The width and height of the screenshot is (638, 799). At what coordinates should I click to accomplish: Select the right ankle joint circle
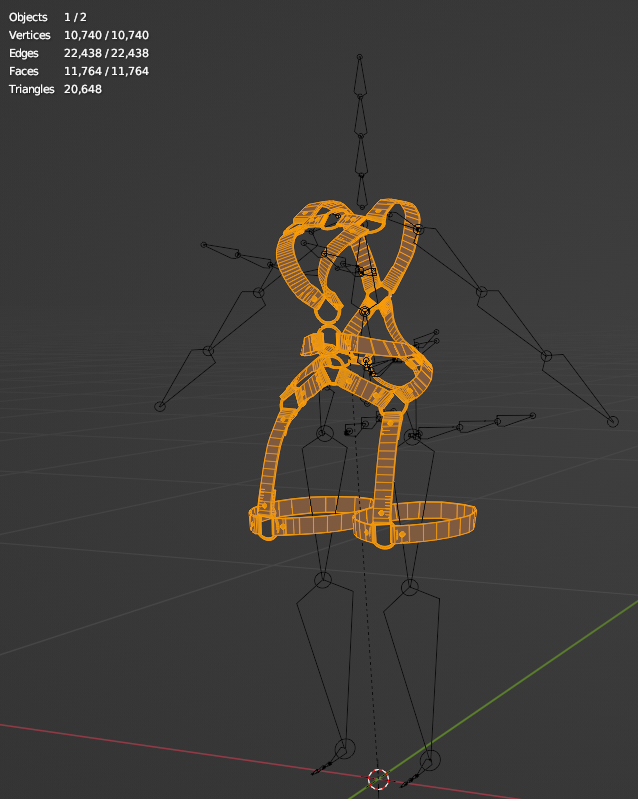pyautogui.click(x=431, y=760)
